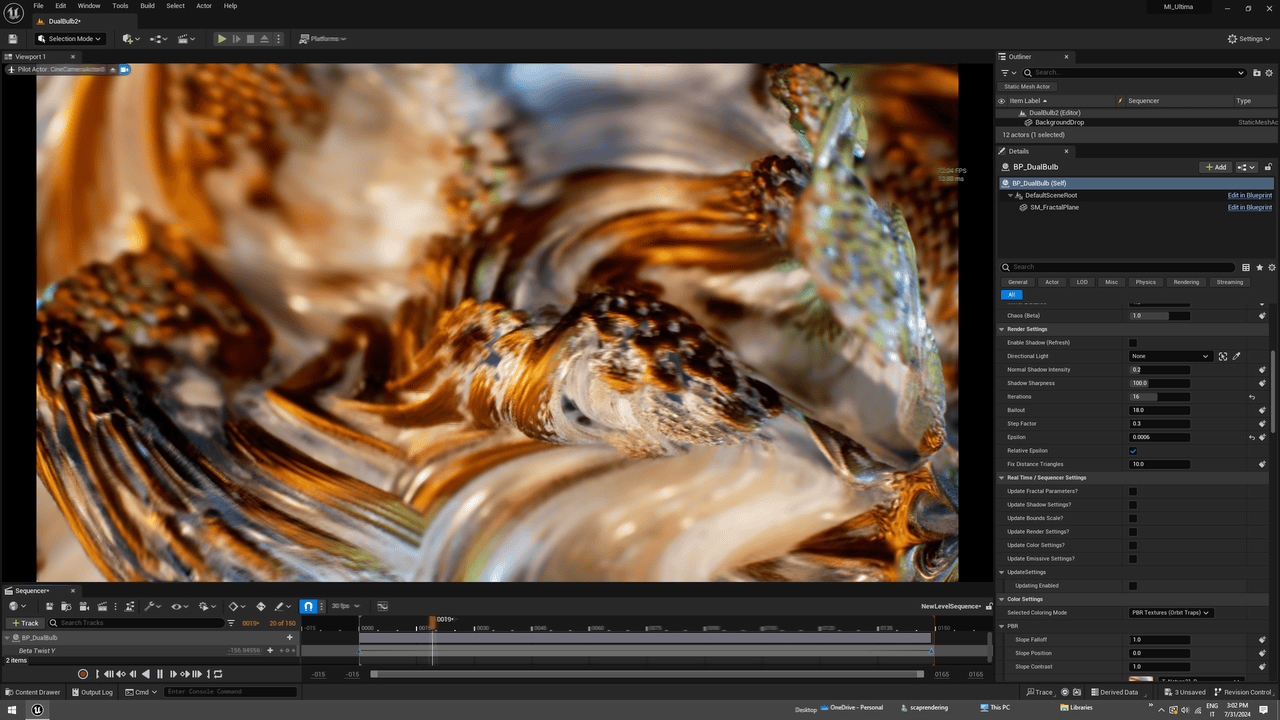Click the Save Current Level icon
Screen dimensions: 1280x720
point(12,38)
